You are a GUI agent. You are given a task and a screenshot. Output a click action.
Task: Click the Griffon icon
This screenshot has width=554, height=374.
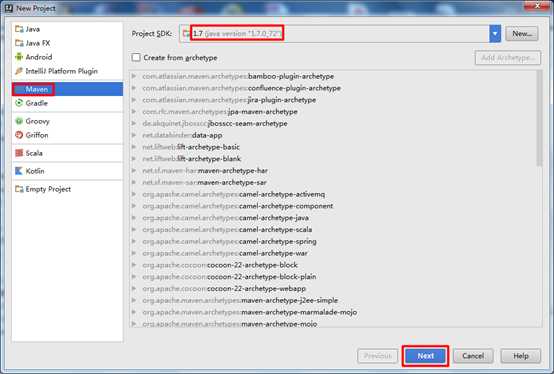click(x=19, y=135)
